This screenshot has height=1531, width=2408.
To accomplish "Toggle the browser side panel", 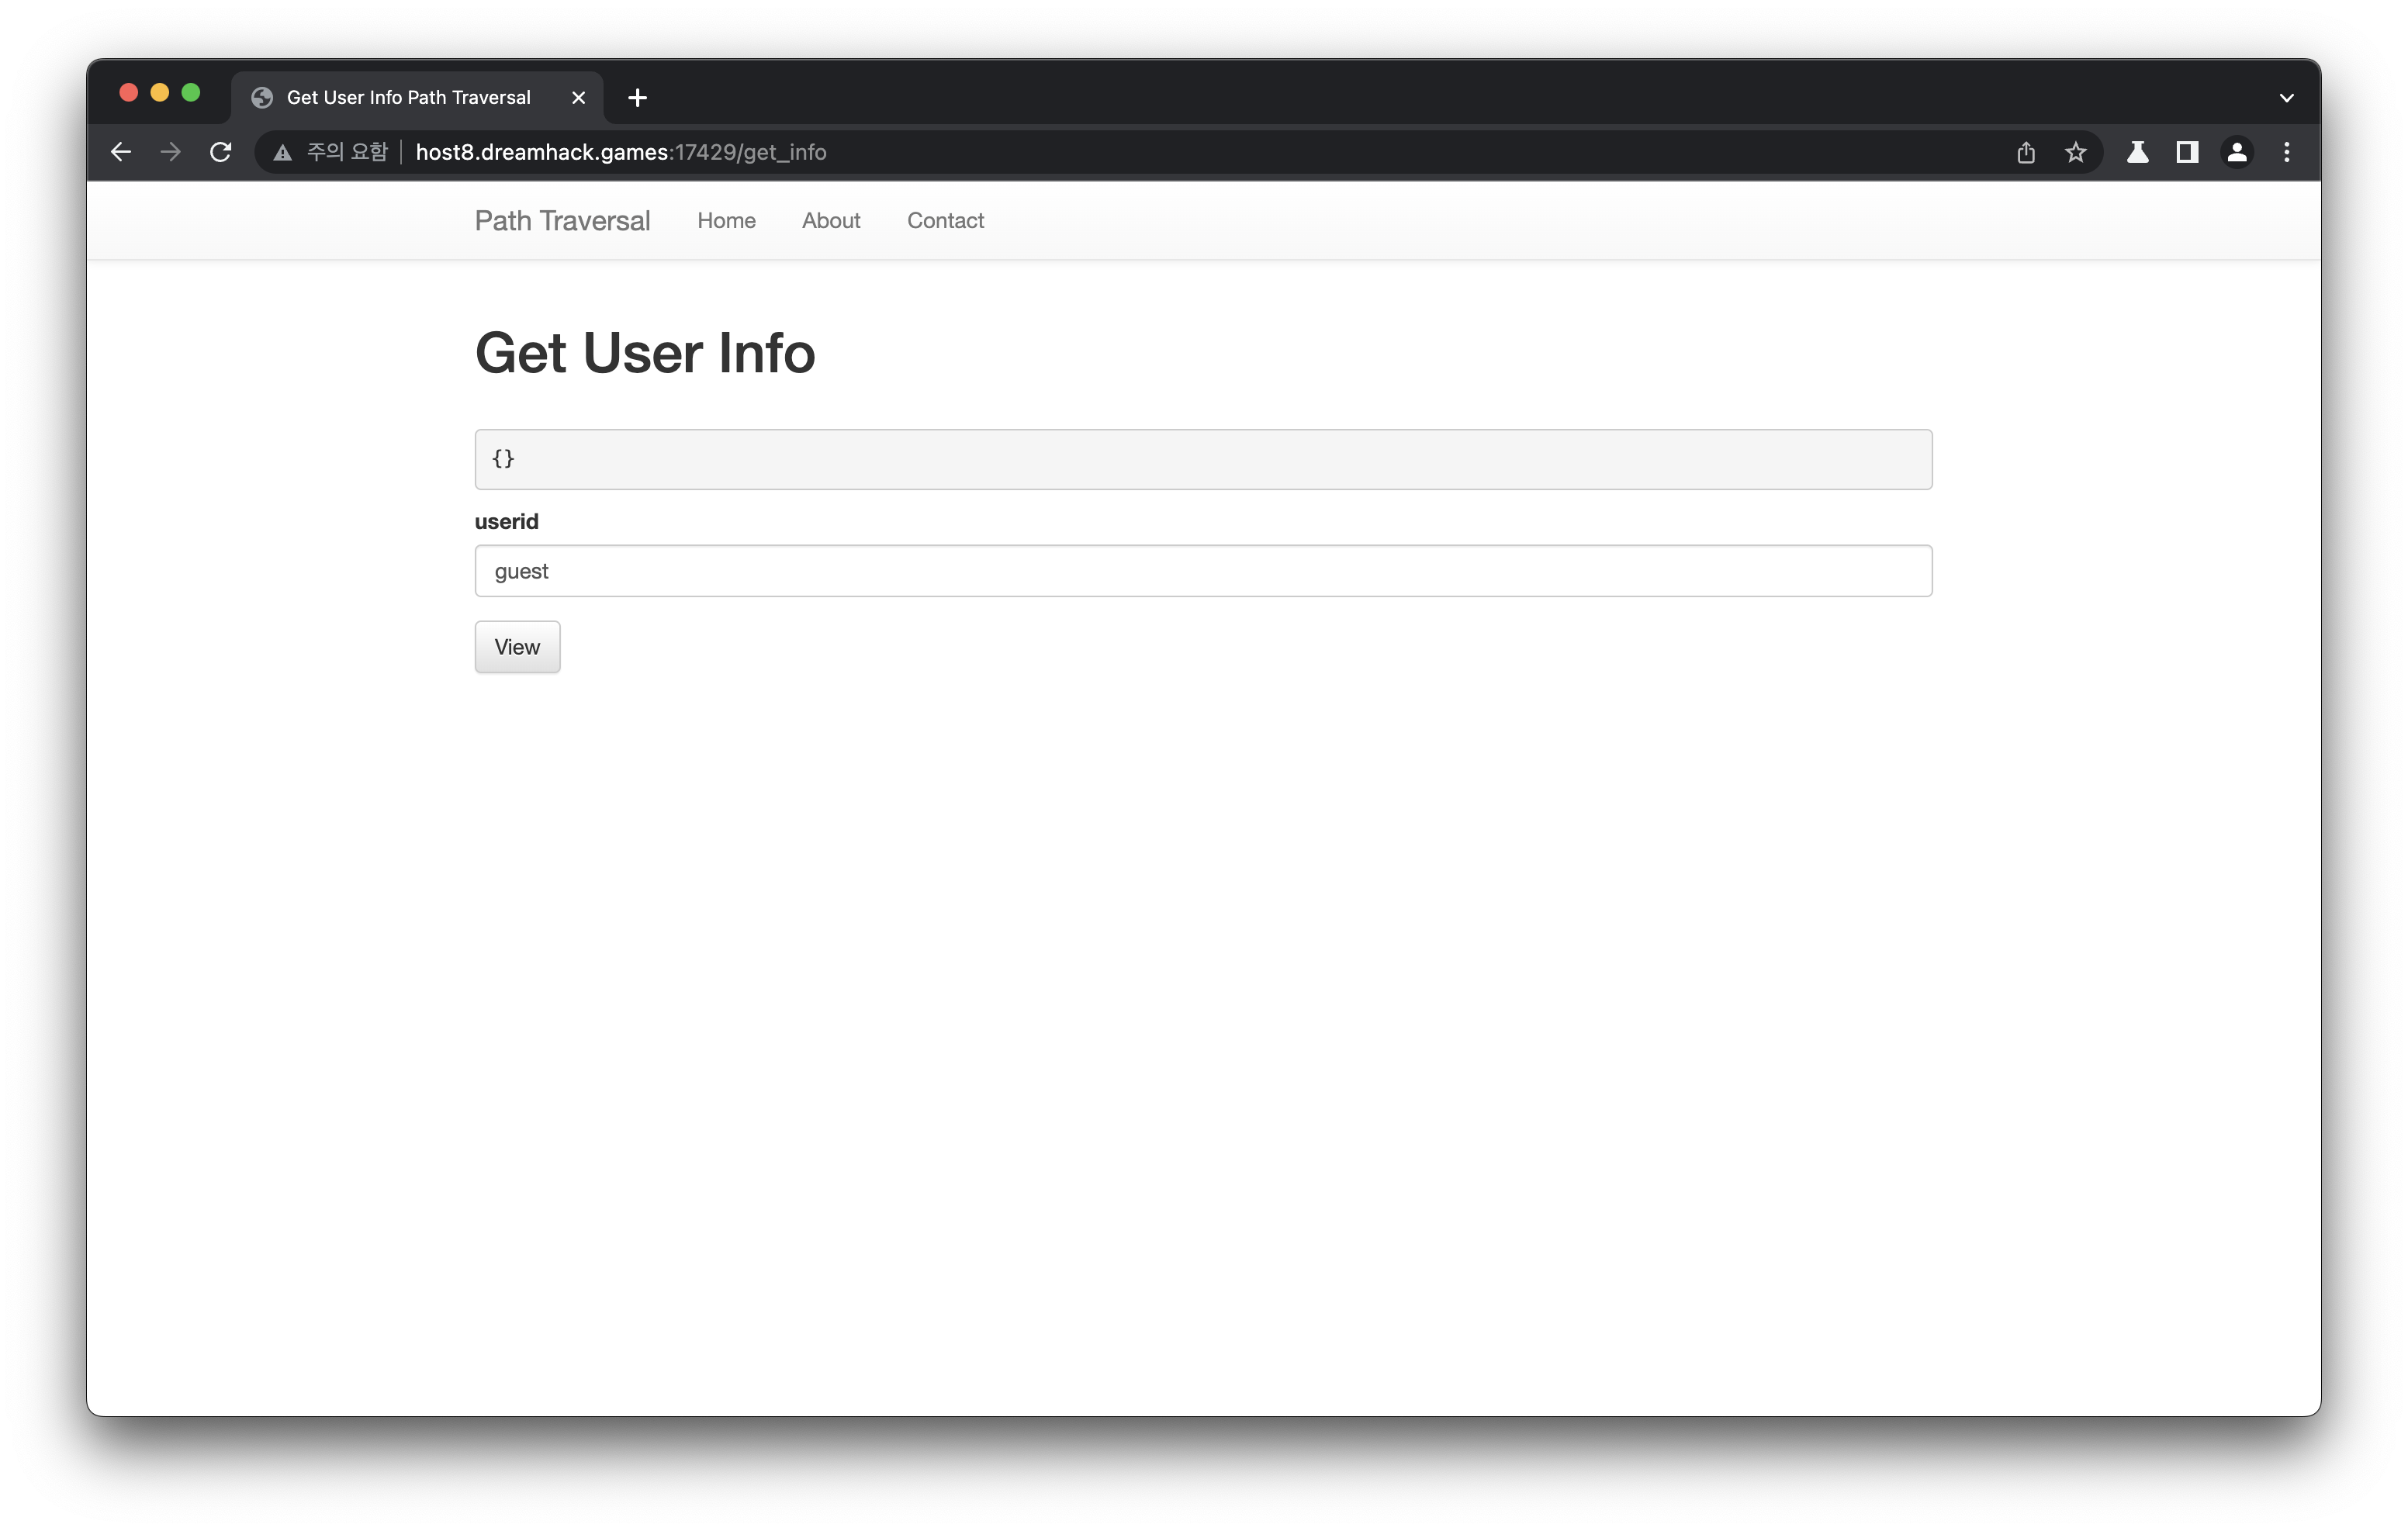I will 2187,152.
